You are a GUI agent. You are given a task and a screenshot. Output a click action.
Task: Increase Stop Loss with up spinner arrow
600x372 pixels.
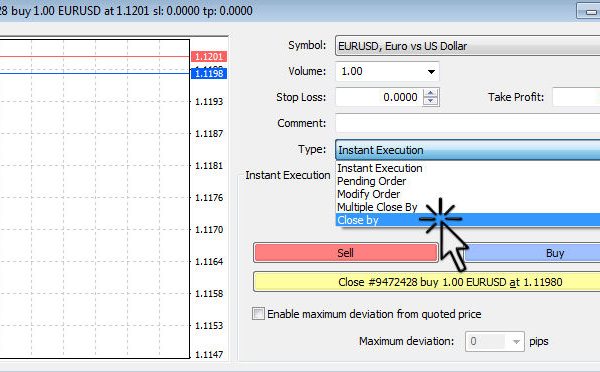pos(430,93)
